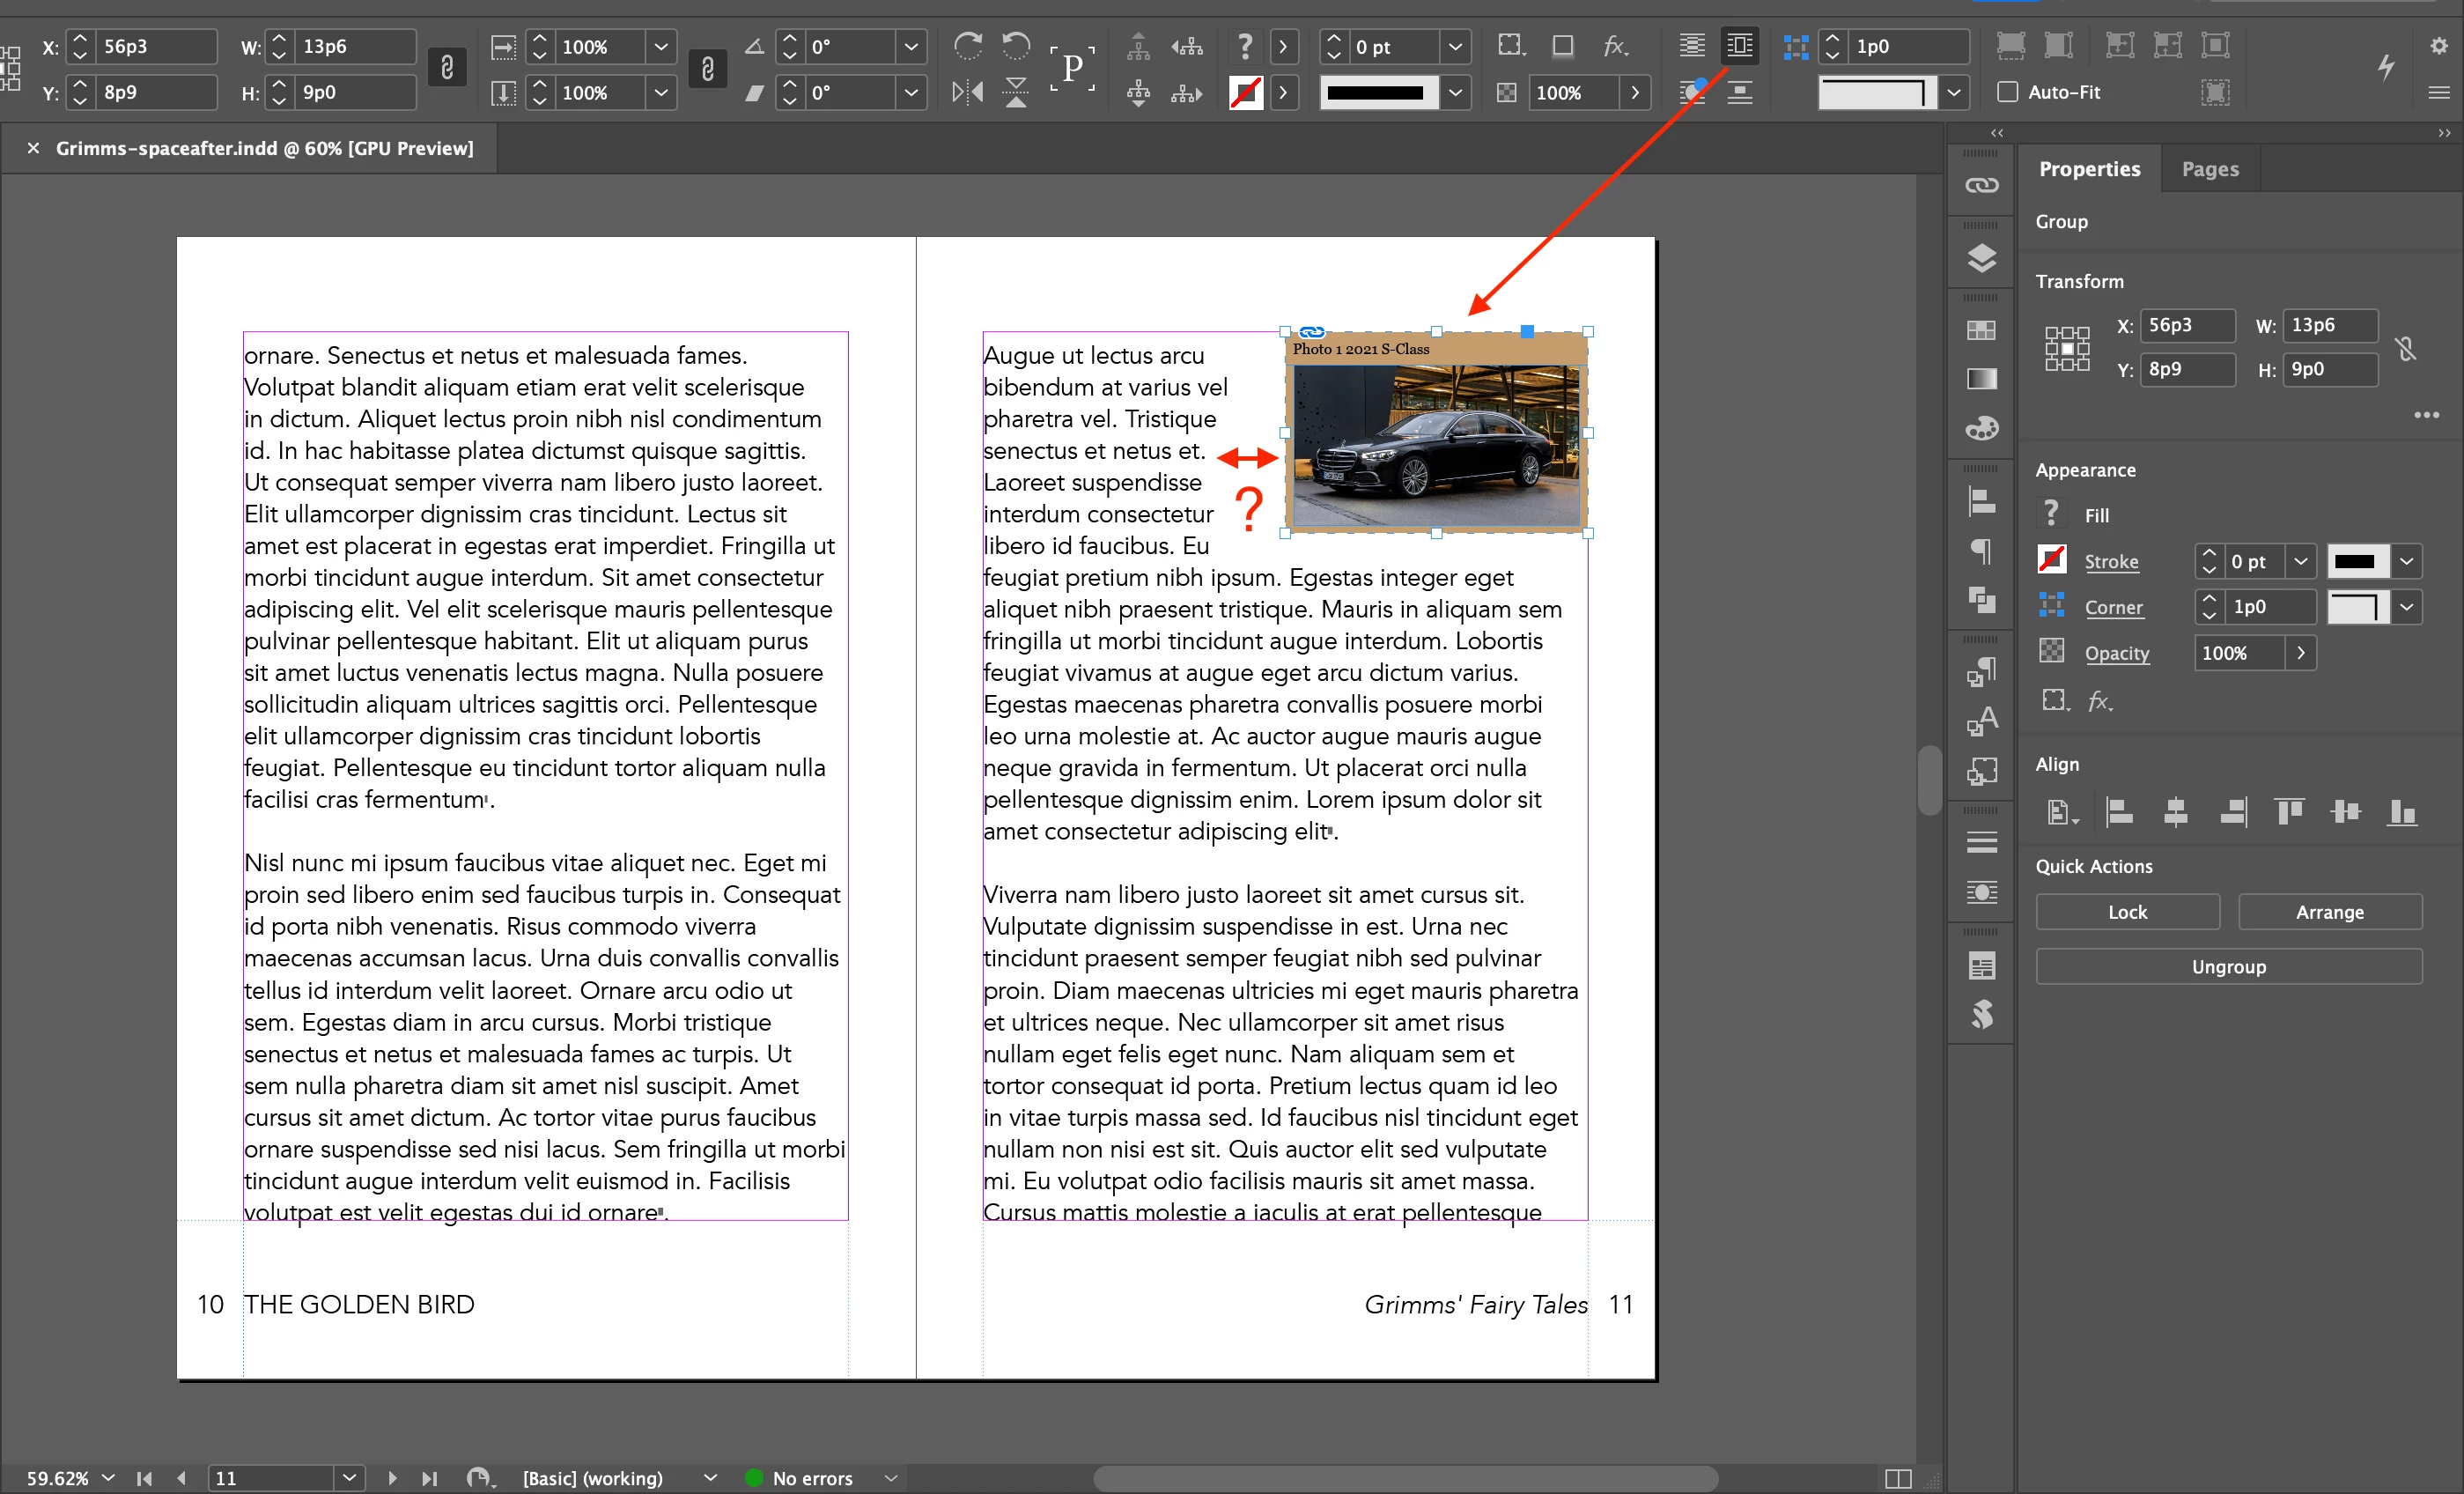
Task: Enable the Auto-Fit checkbox
Action: [x=2007, y=92]
